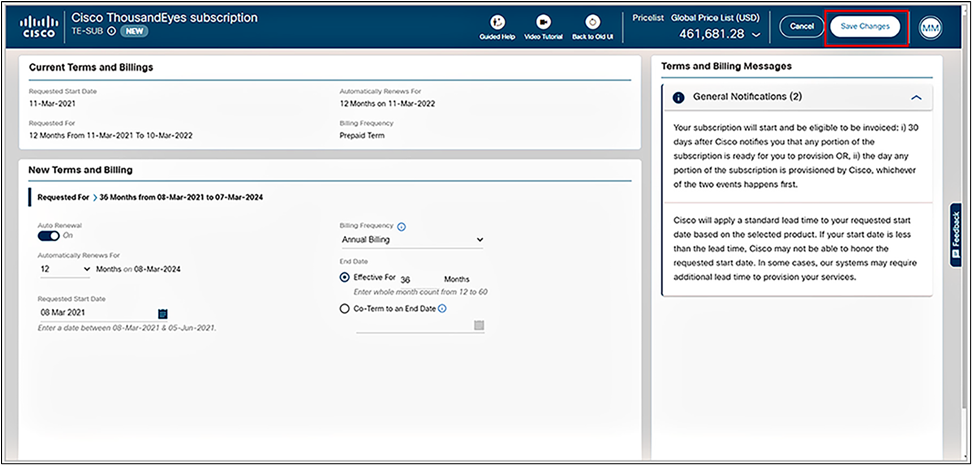Open the Feedback side tab

(955, 235)
